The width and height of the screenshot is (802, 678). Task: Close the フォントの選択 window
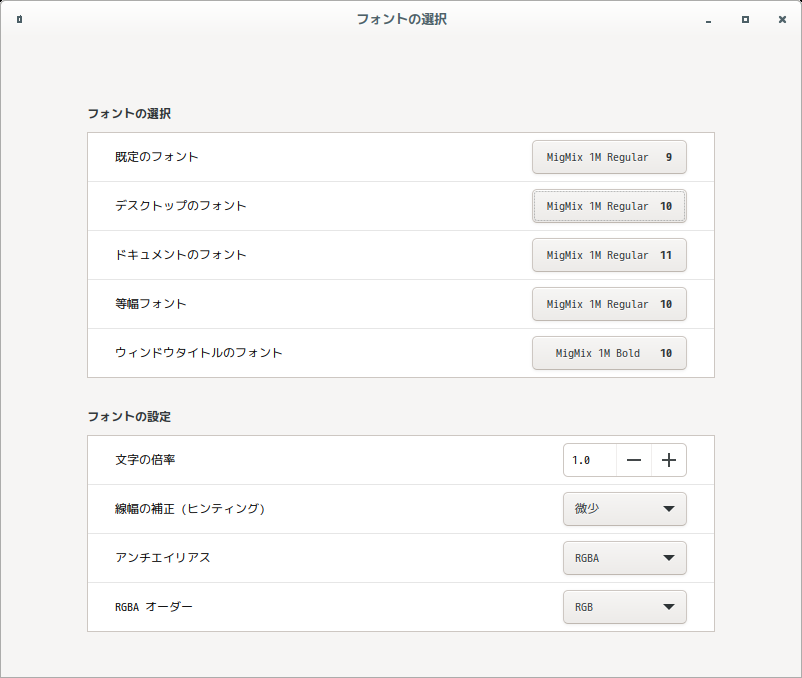(x=782, y=19)
